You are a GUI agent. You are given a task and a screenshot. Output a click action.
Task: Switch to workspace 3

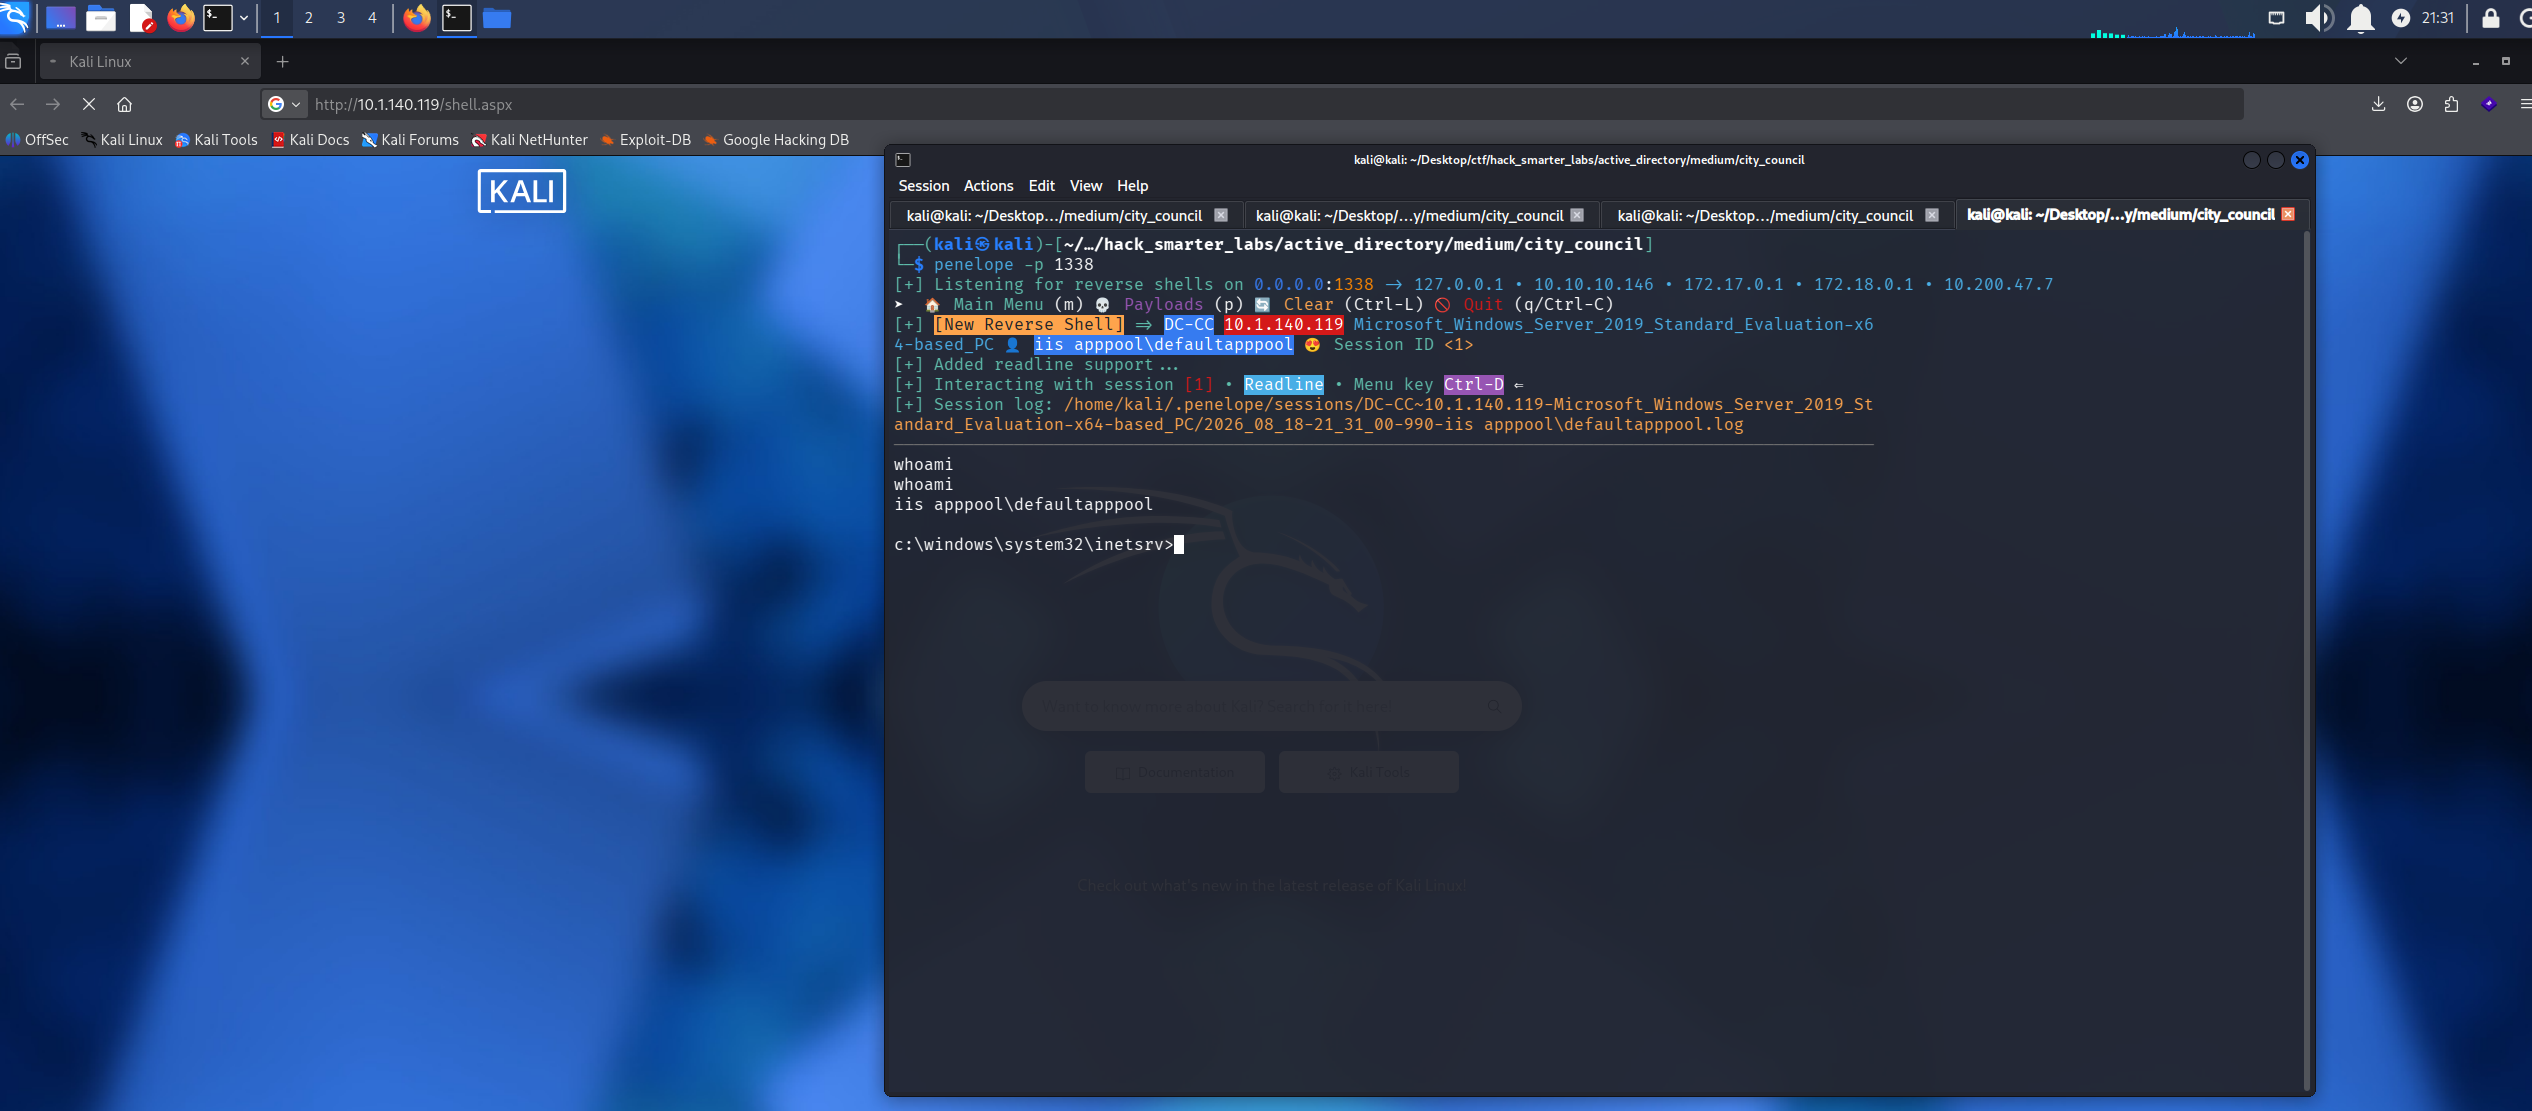pos(341,17)
